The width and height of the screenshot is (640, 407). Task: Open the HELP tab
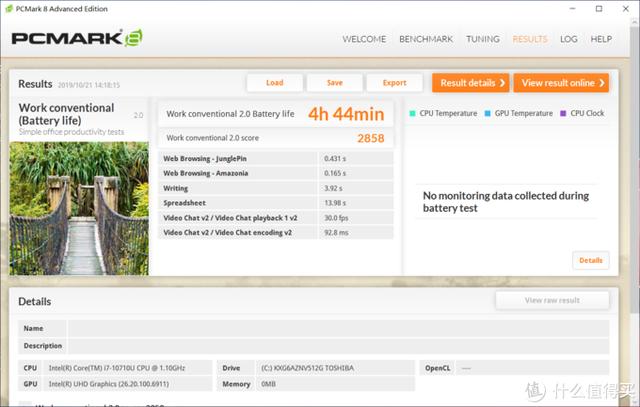[x=601, y=39]
